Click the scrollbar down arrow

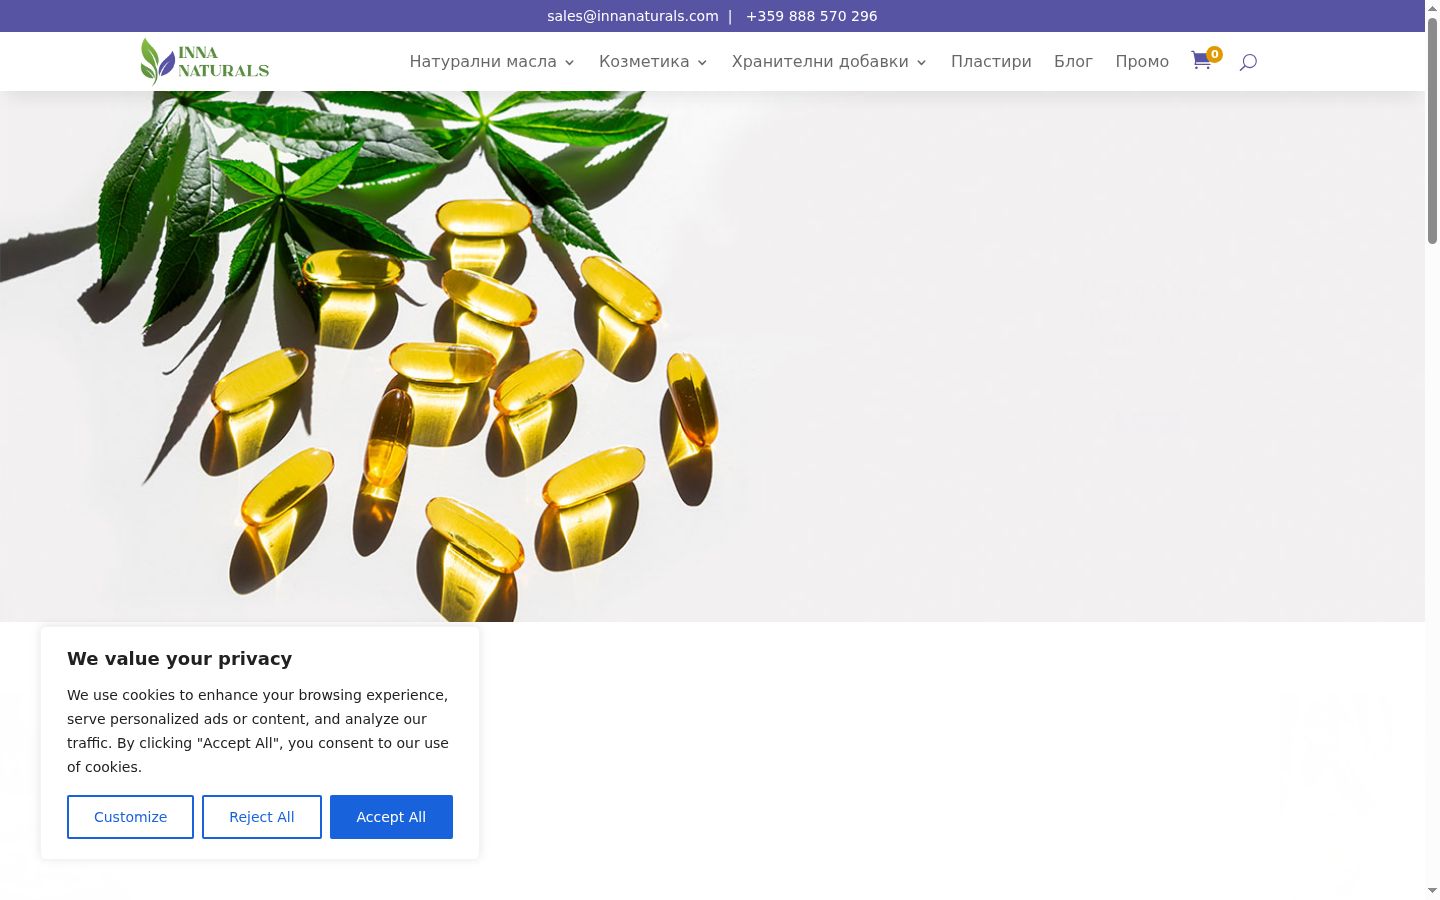(x=1432, y=890)
